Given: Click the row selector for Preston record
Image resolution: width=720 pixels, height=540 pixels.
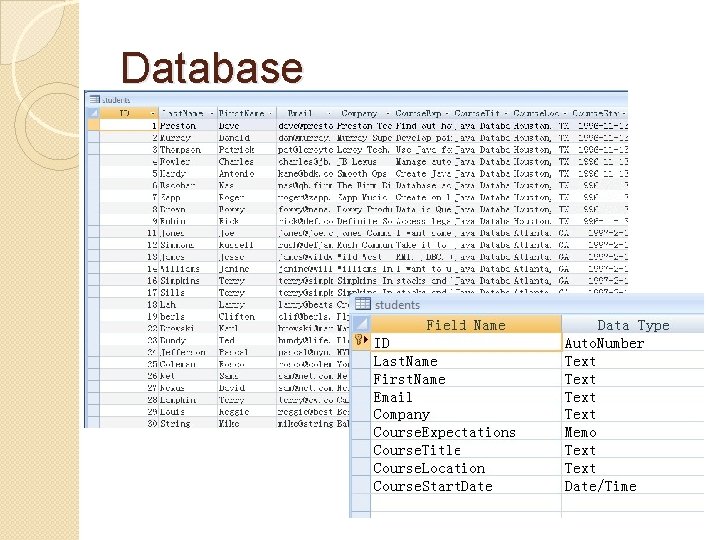Looking at the screenshot, I should tap(93, 125).
